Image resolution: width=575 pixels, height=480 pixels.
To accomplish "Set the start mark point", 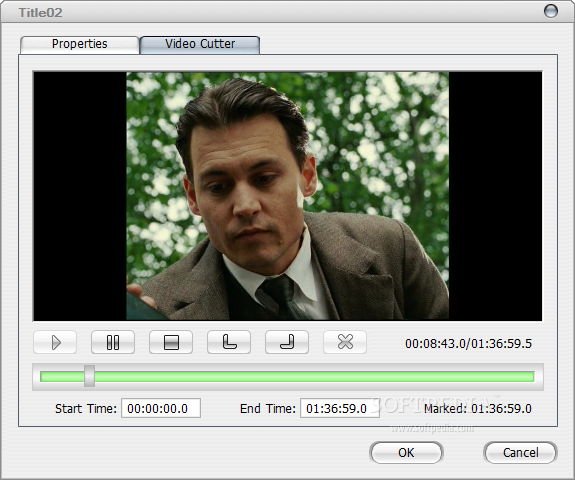I will 229,342.
